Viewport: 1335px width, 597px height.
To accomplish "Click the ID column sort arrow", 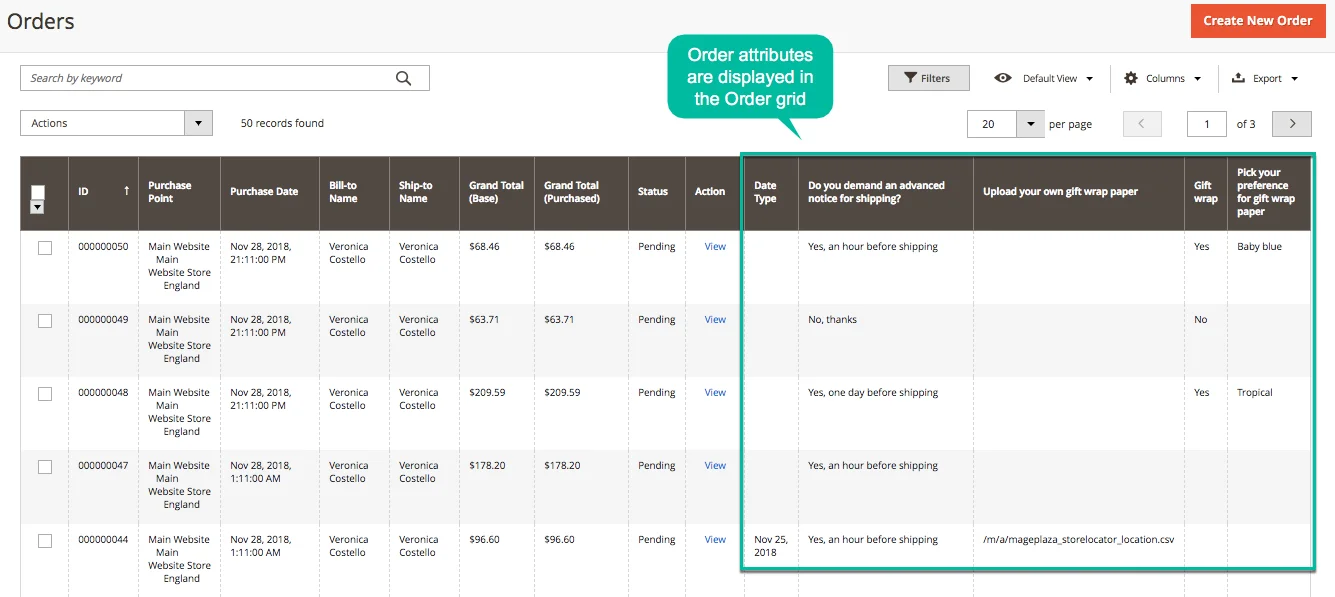I will (x=126, y=190).
